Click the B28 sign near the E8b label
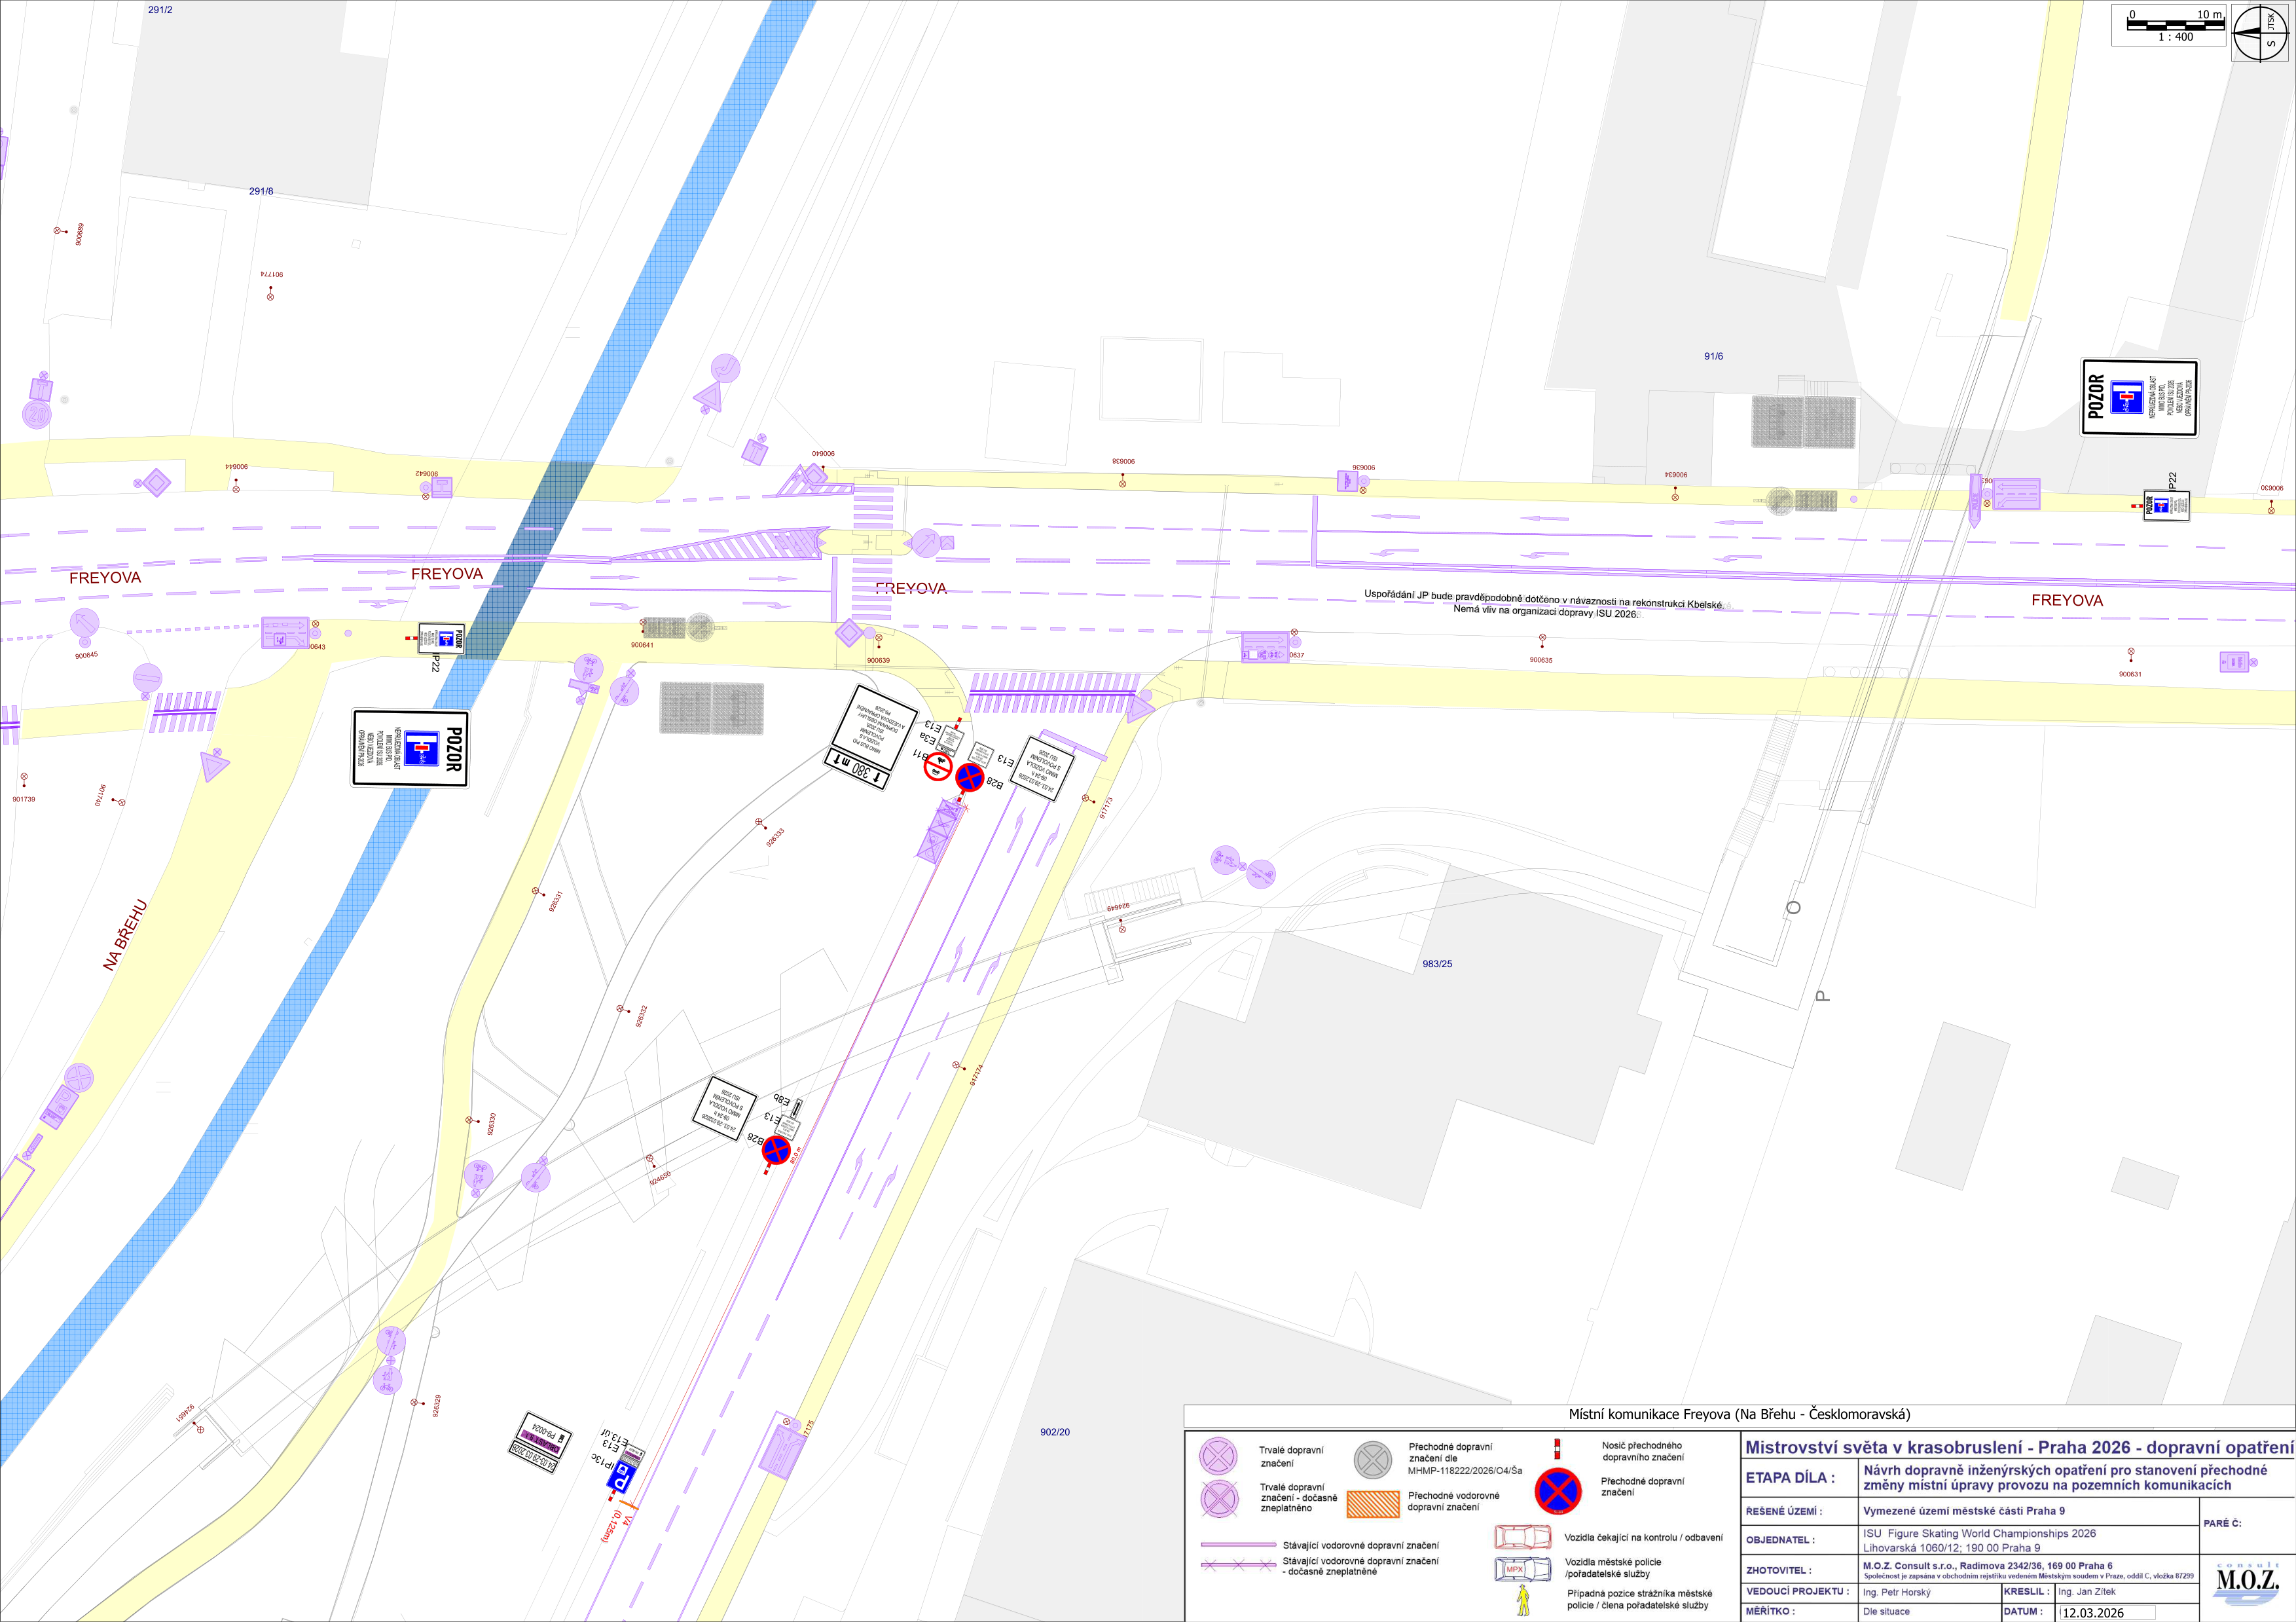 click(776, 1151)
